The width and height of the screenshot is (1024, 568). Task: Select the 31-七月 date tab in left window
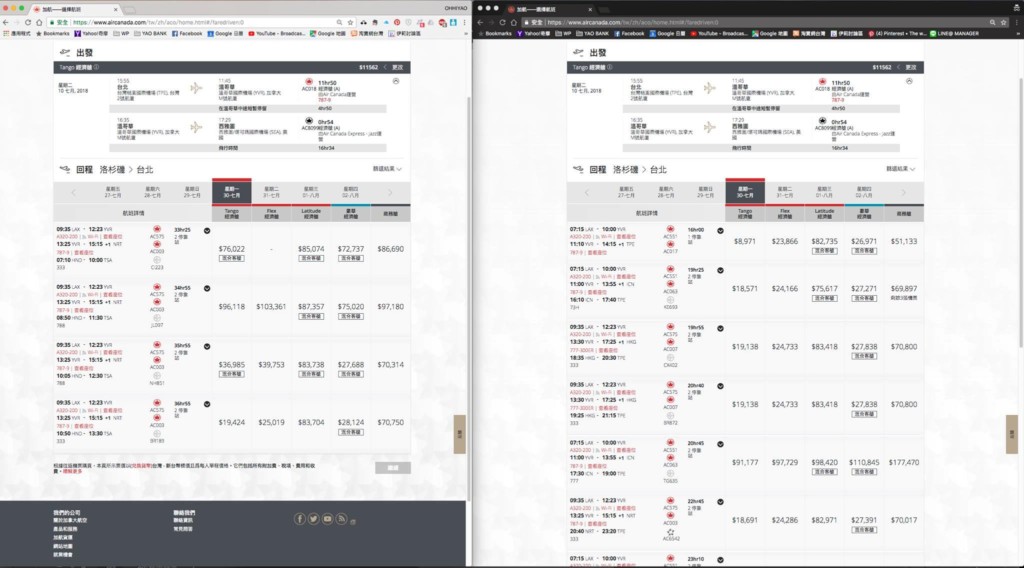pos(271,192)
